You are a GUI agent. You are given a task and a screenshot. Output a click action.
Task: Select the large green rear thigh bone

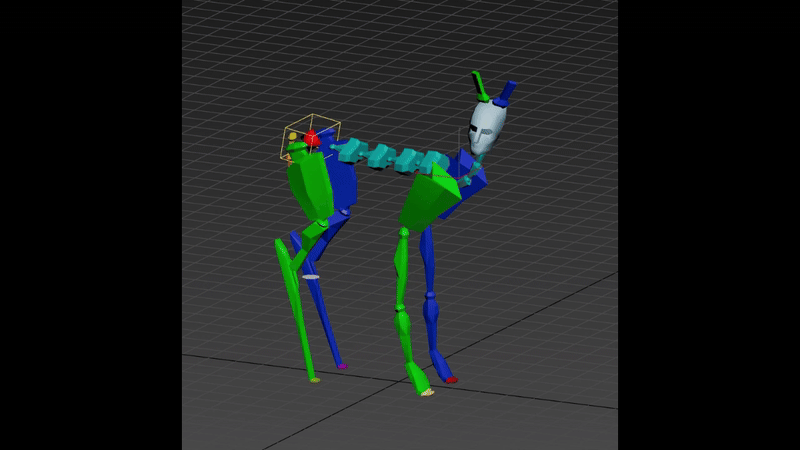pyautogui.click(x=310, y=187)
